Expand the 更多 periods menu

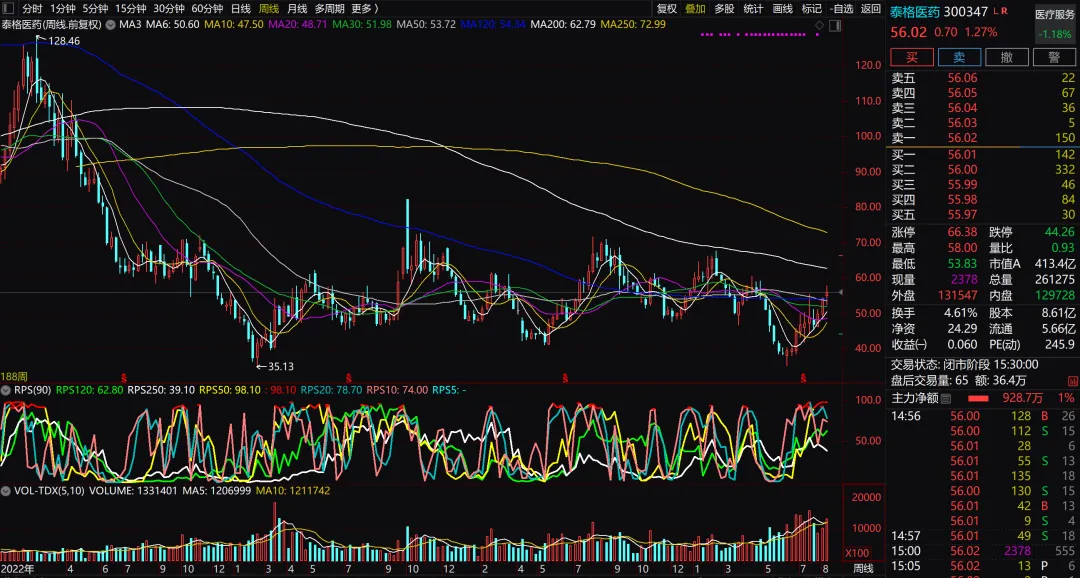(x=364, y=9)
